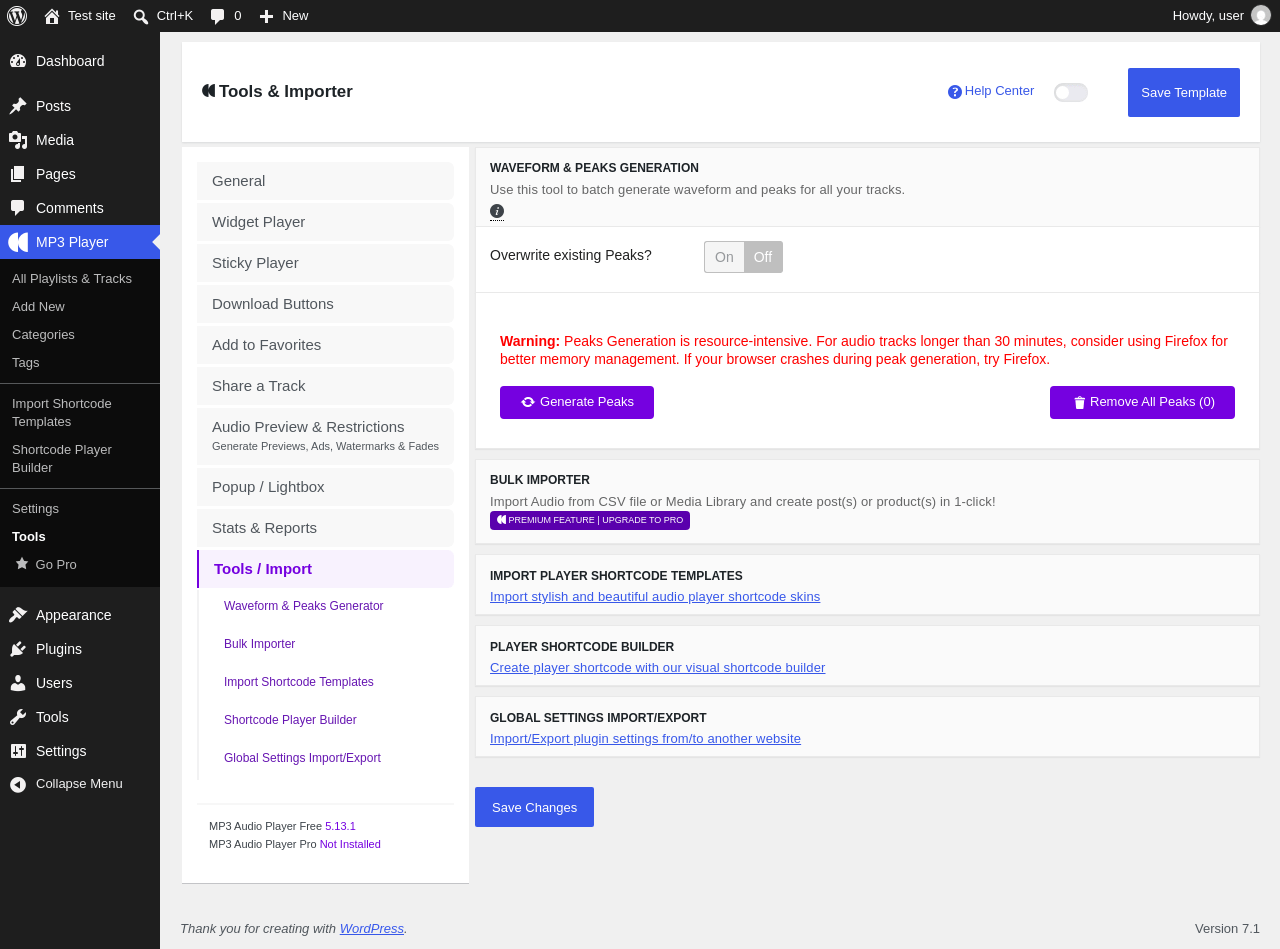Viewport: 1280px width, 949px height.
Task: Click the WordPress logo icon
Action: [17, 16]
